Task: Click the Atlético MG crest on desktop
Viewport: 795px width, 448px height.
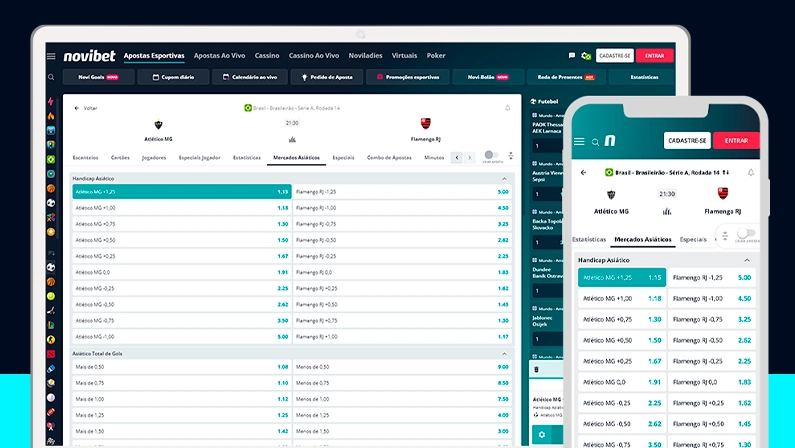Action: point(158,125)
